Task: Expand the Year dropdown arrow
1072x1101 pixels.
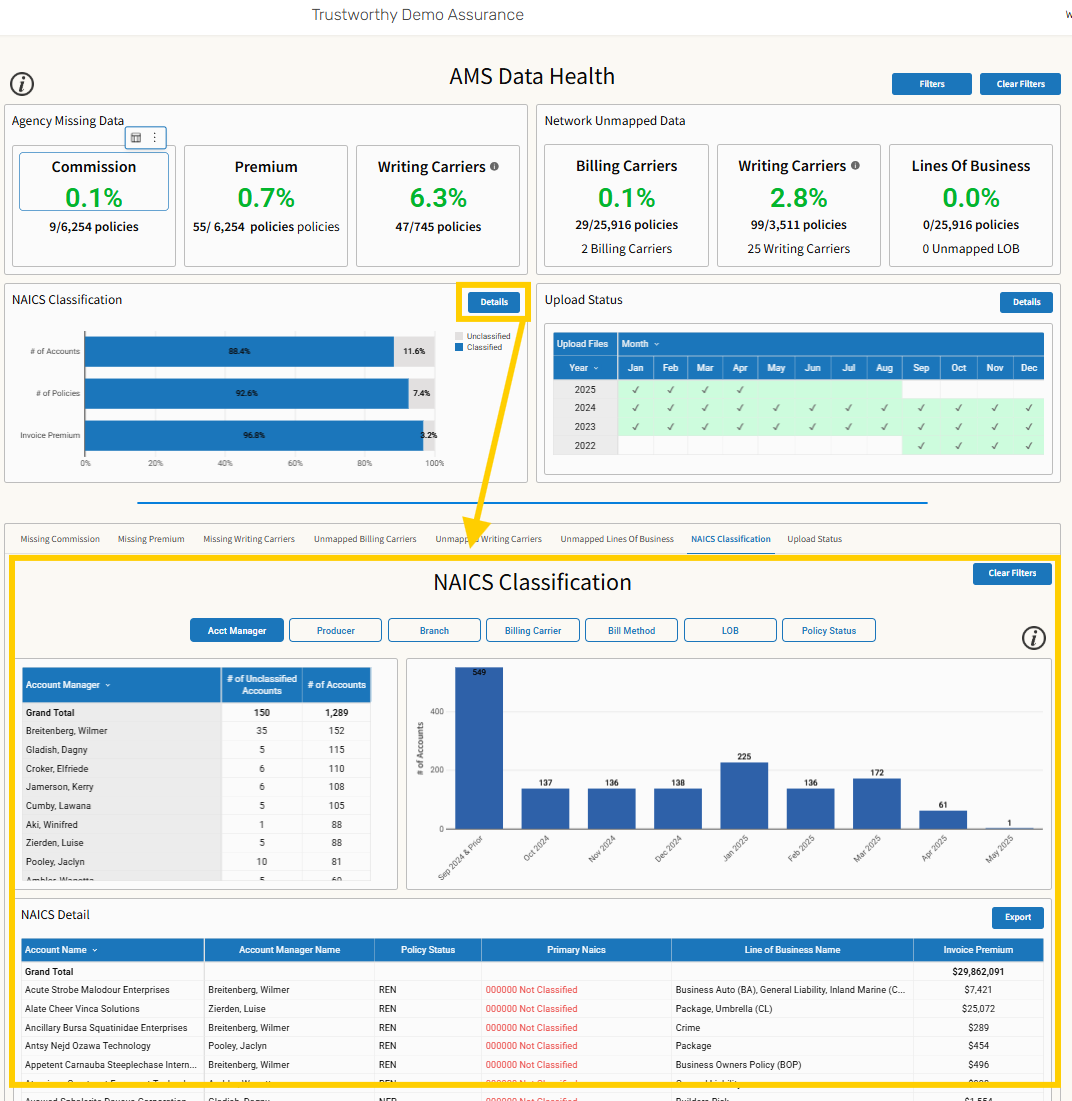Action: (x=596, y=368)
